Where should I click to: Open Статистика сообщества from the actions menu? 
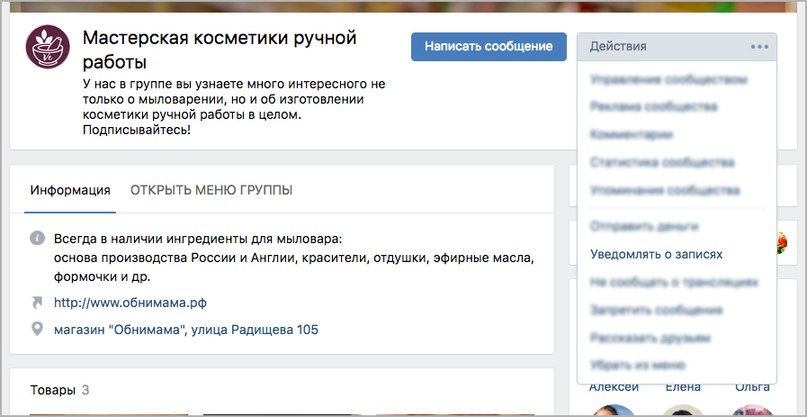pyautogui.click(x=662, y=163)
